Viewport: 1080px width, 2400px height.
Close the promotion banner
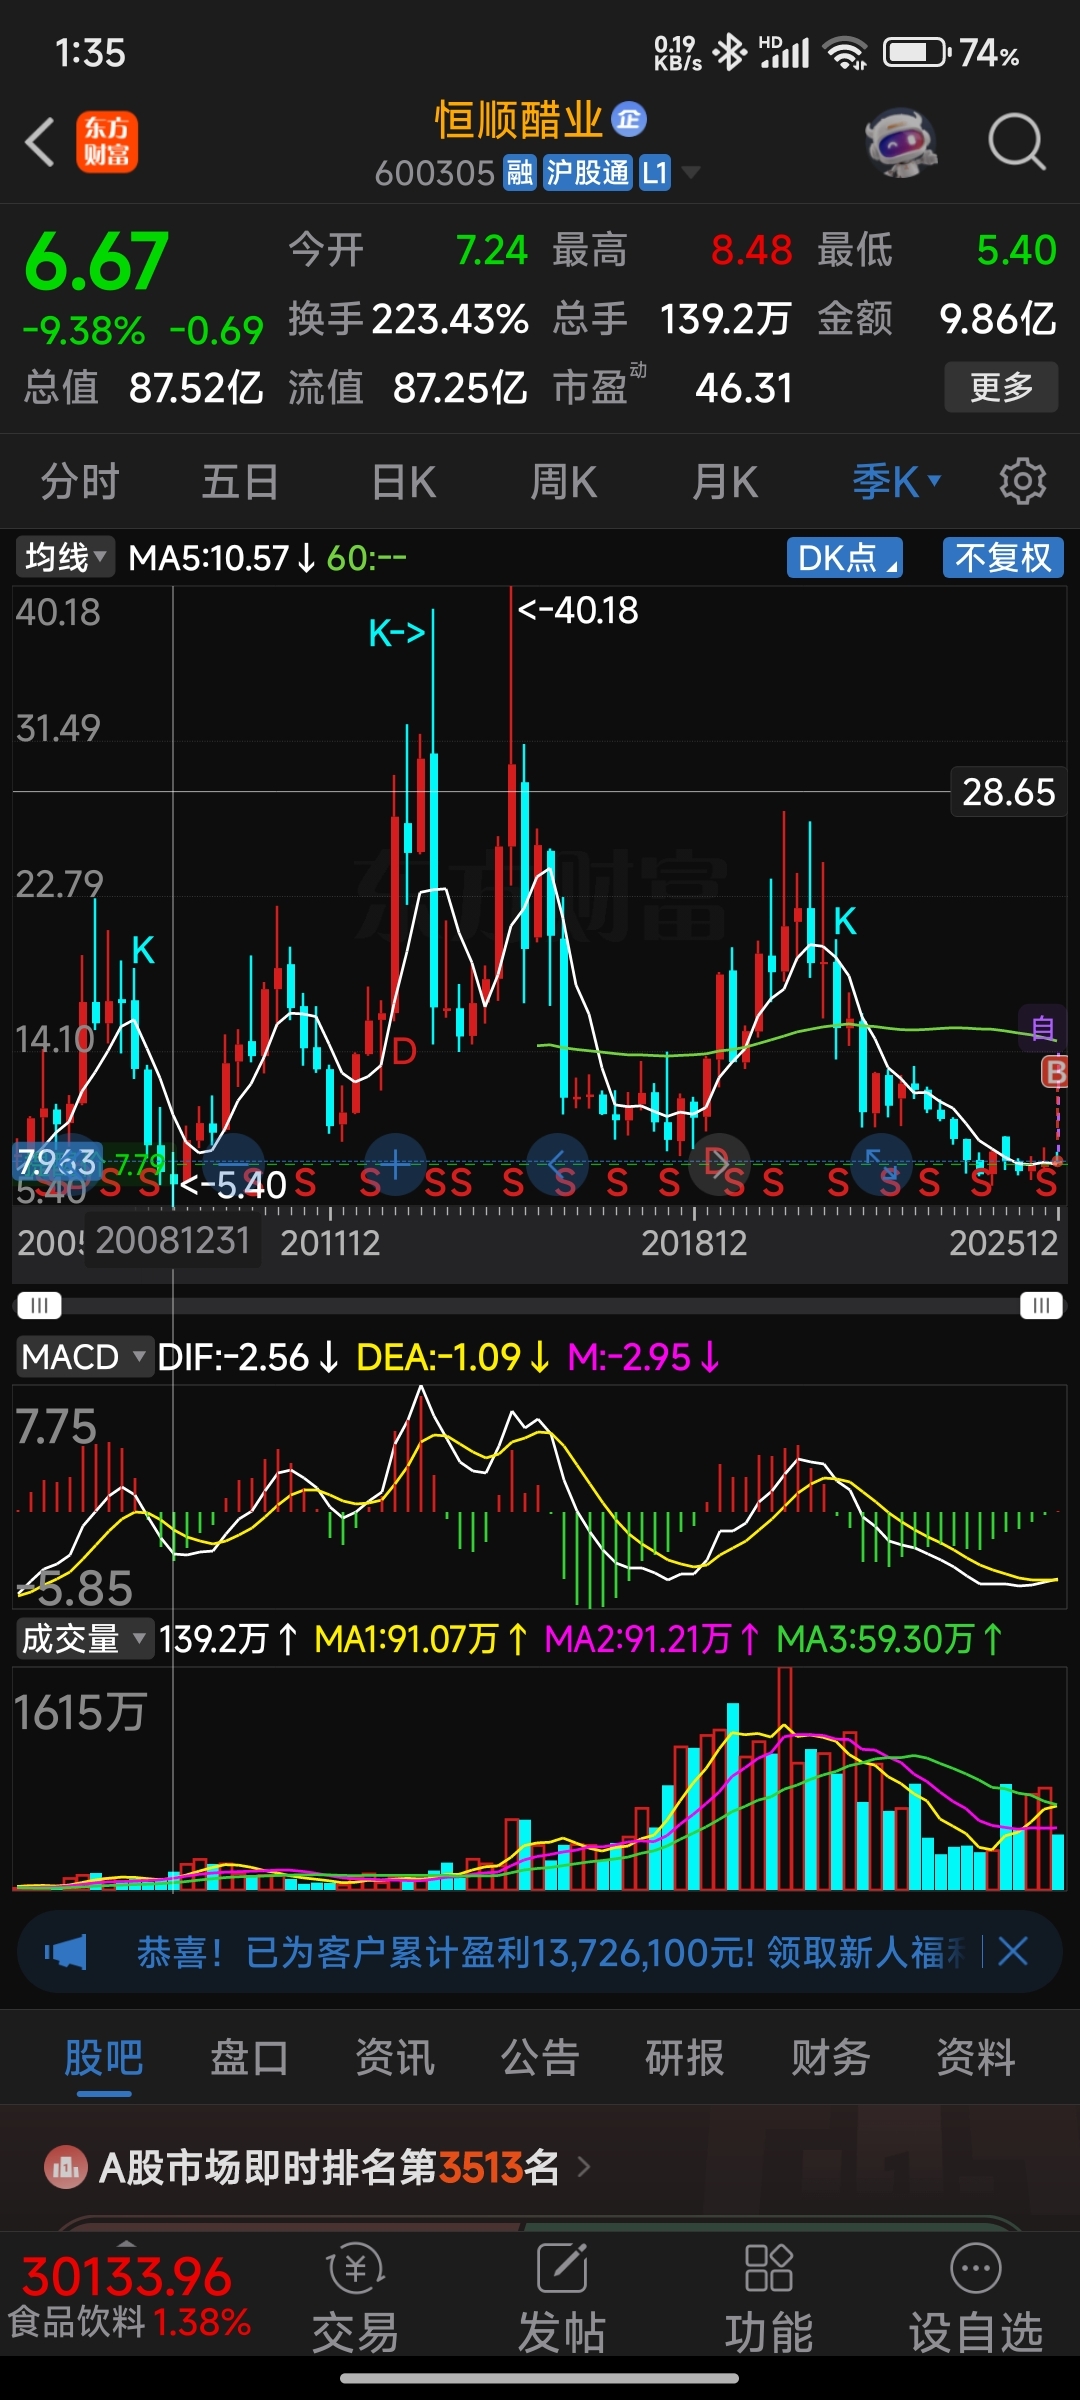pyautogui.click(x=1013, y=1951)
